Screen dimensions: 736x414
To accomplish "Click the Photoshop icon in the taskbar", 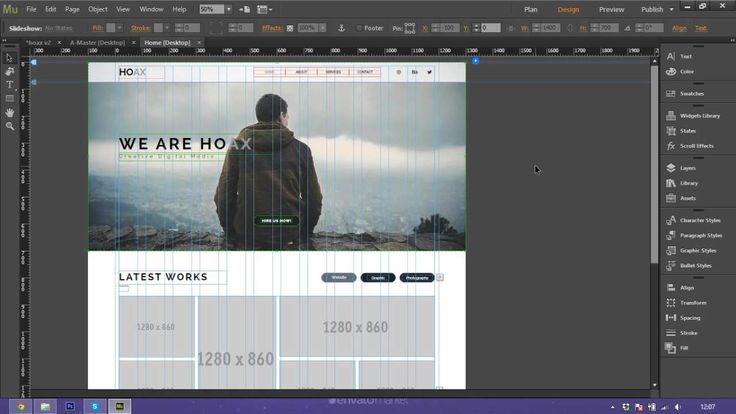I will coord(70,406).
